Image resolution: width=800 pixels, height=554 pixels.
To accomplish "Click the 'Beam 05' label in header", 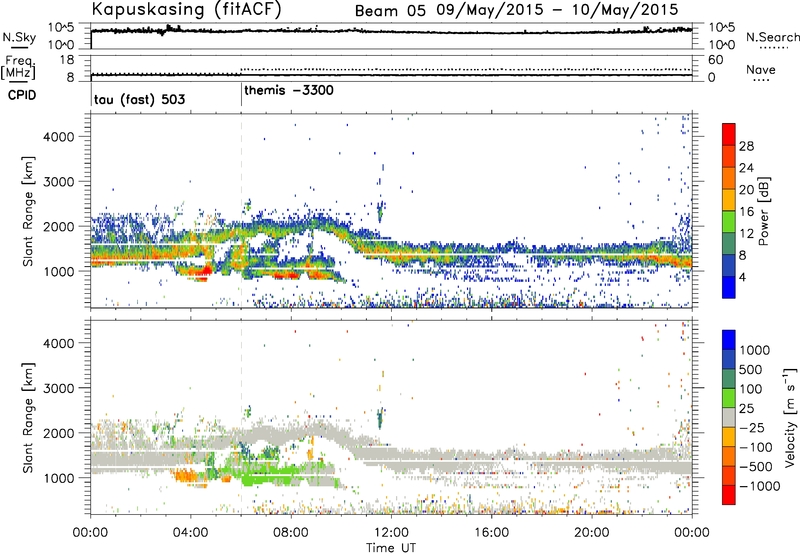I will pos(390,11).
